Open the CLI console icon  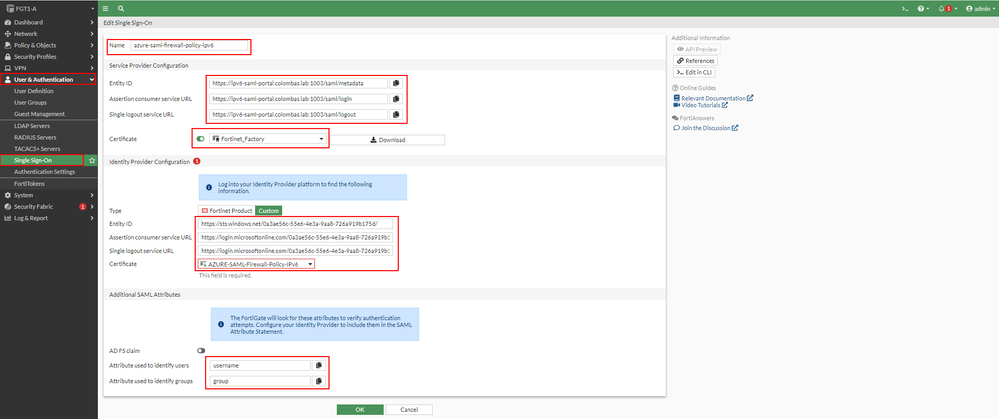[904, 9]
